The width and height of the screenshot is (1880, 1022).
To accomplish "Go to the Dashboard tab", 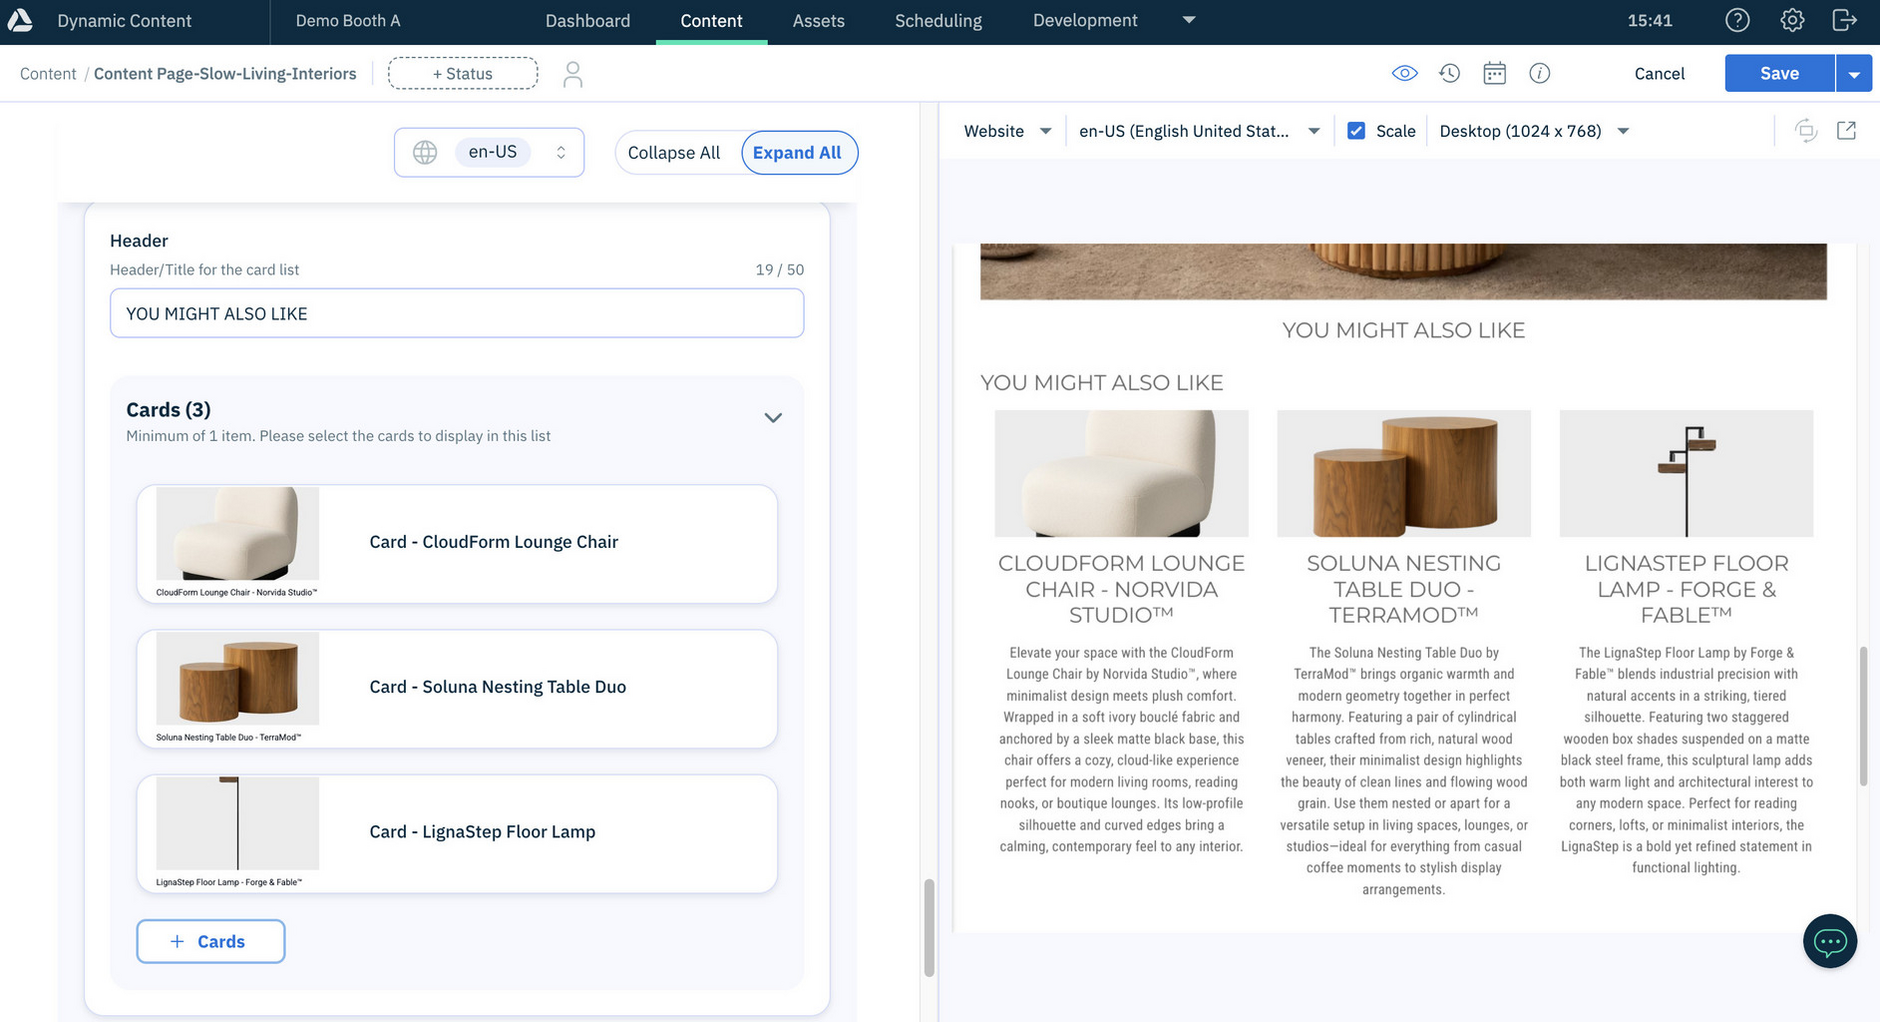I will (588, 21).
